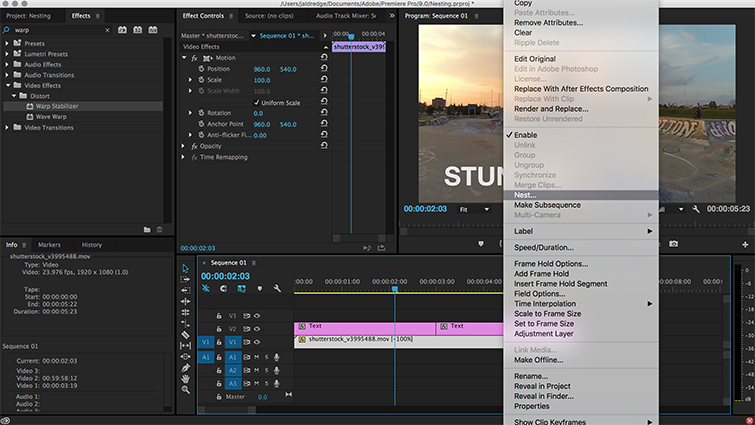Choose Nest... from the context menu
755x425 pixels.
(x=526, y=195)
